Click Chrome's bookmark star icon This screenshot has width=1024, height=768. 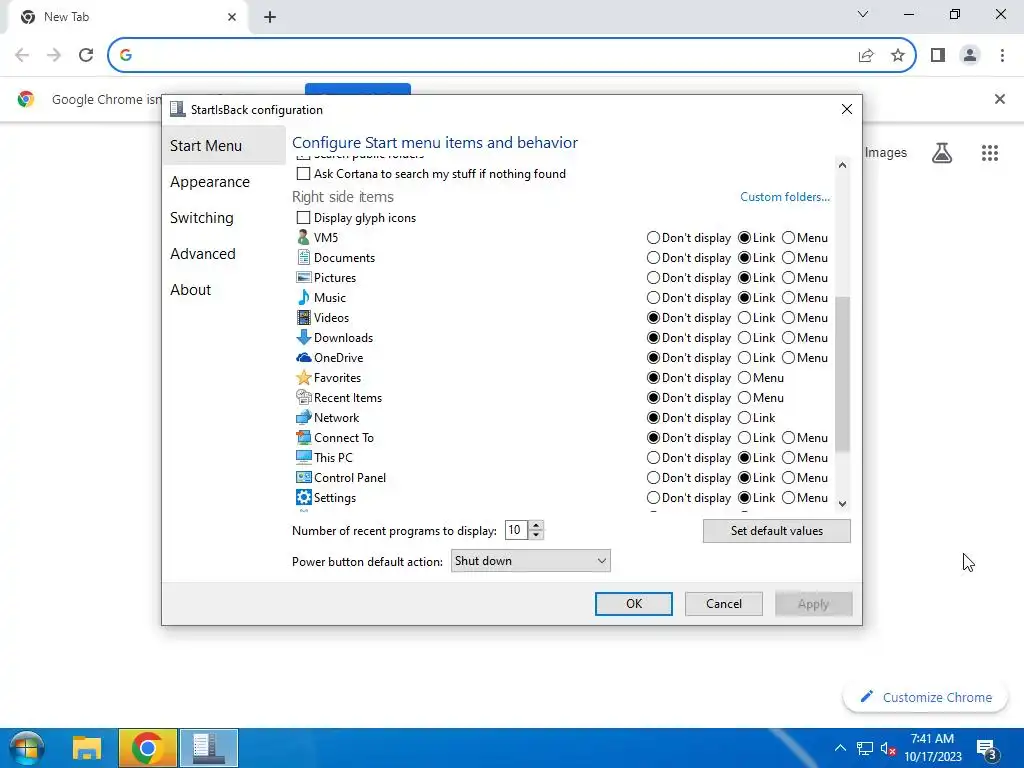coord(898,55)
